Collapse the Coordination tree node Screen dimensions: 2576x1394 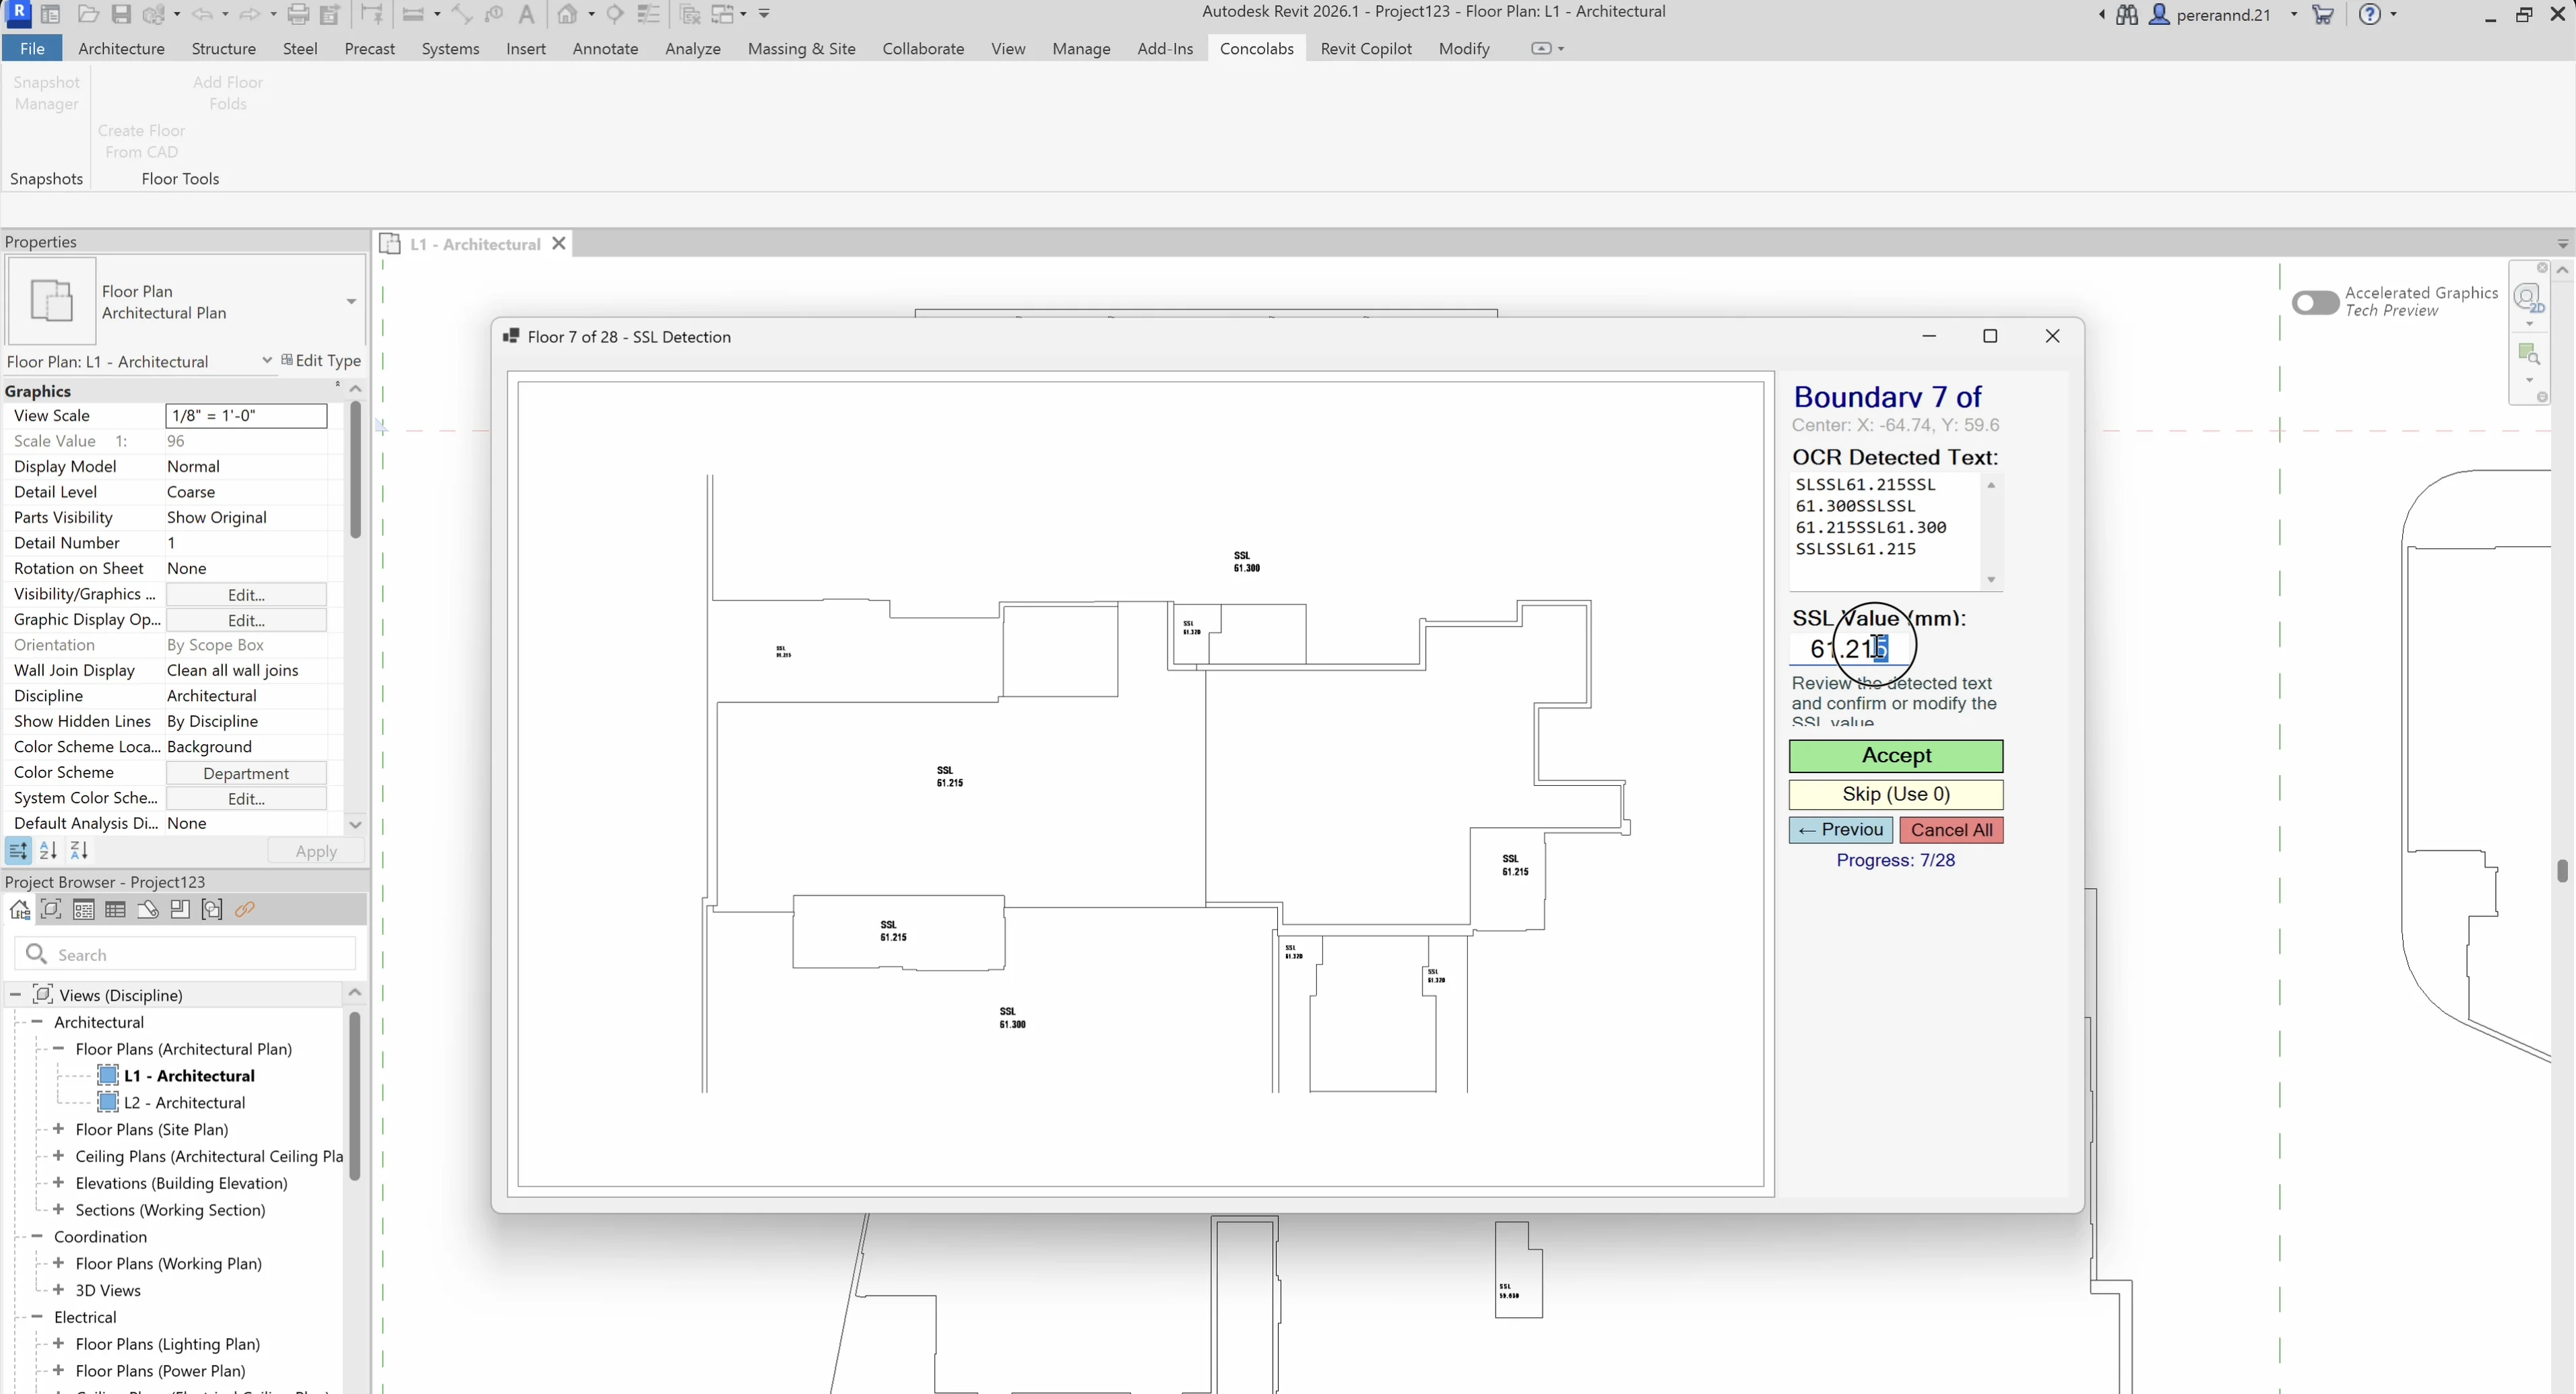click(37, 1237)
